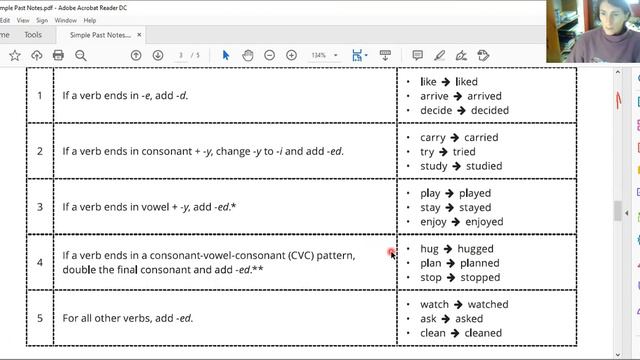Screen dimensions: 640x360
Task: Click the example word 'played'
Action: pyautogui.click(x=475, y=193)
